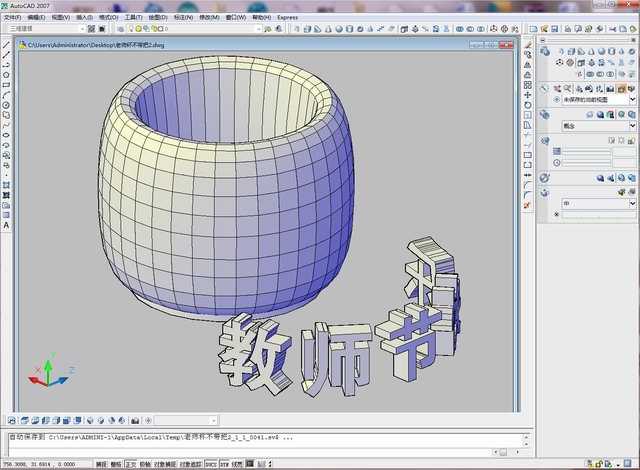Click the light brightness slider in dashboard
This screenshot has height=470, width=640.
pos(585,151)
